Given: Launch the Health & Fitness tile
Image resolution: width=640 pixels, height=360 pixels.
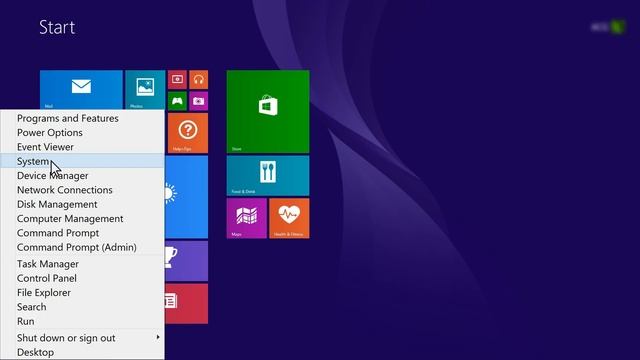Looking at the screenshot, I should [289, 218].
